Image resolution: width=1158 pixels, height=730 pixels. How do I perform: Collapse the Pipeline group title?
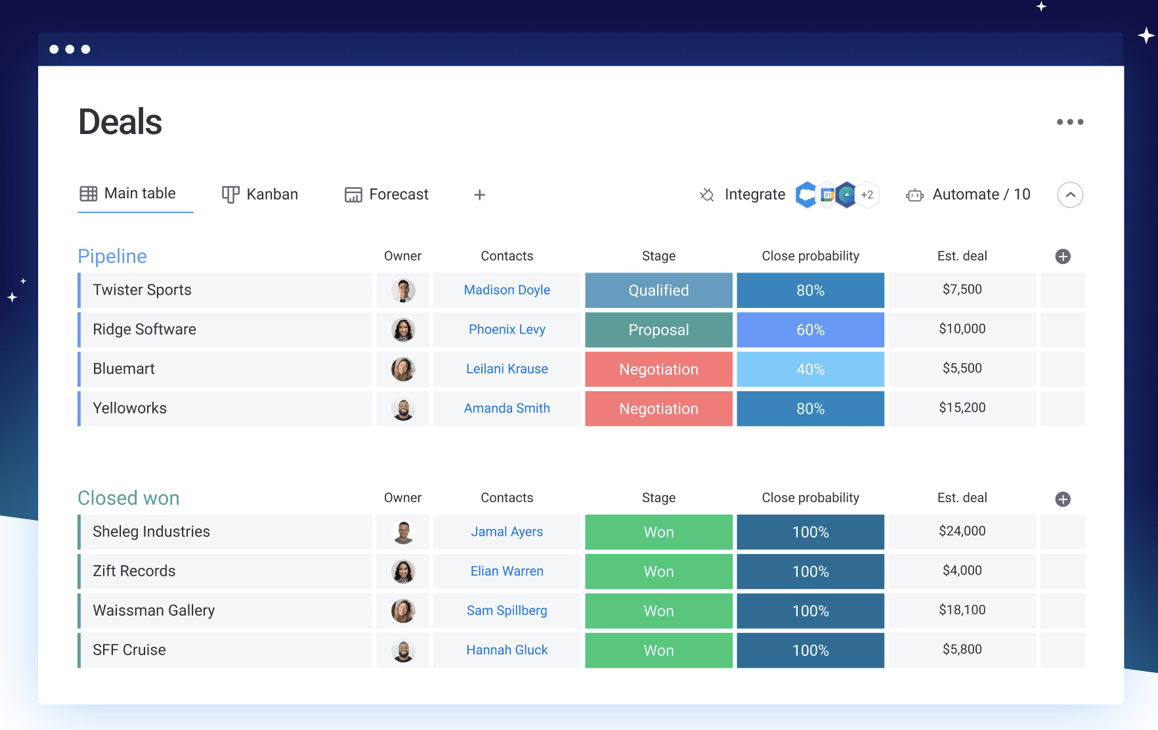point(112,256)
